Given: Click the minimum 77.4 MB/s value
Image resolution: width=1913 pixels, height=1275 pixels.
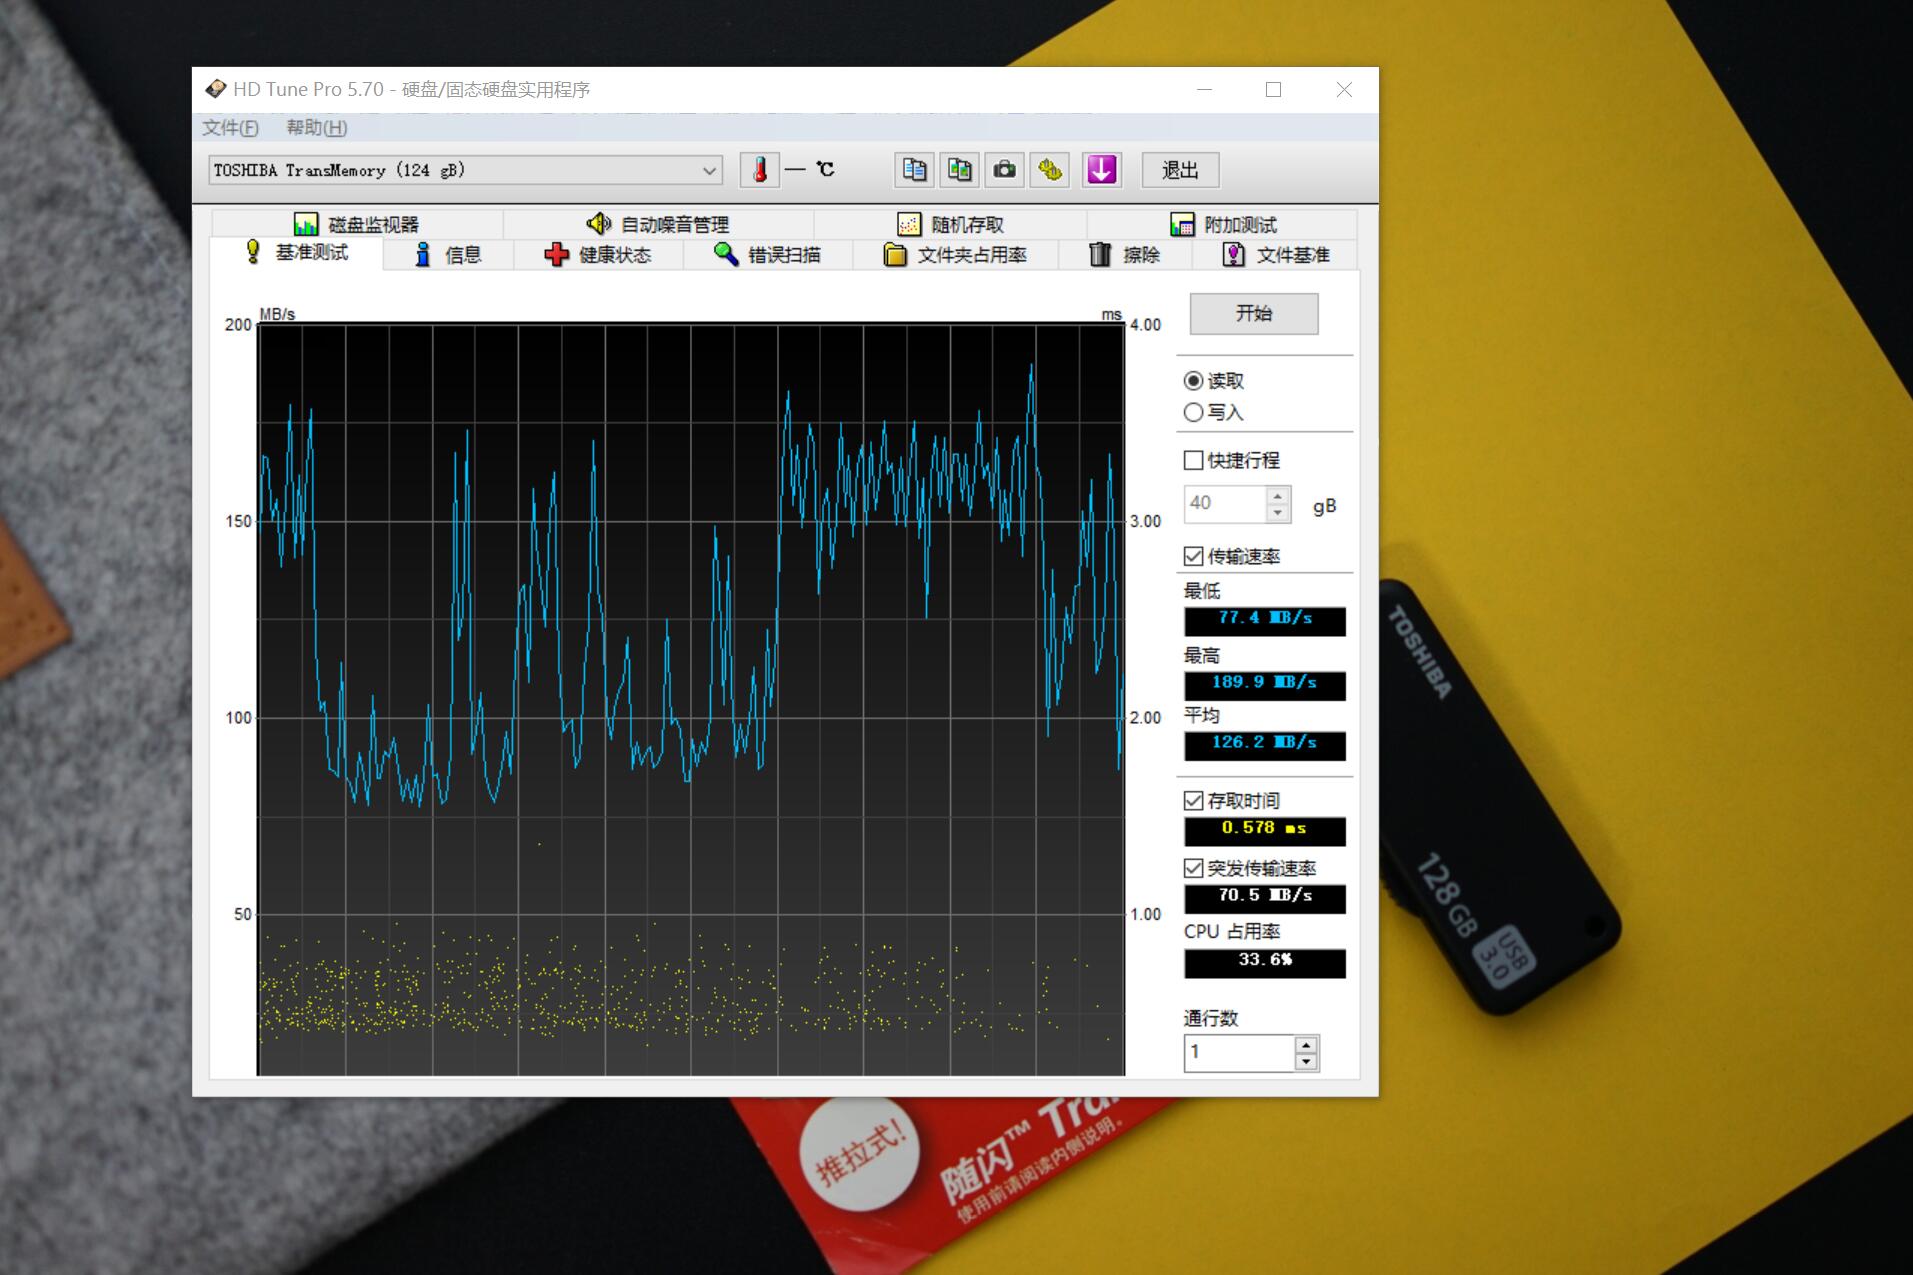Looking at the screenshot, I should 1265,620.
